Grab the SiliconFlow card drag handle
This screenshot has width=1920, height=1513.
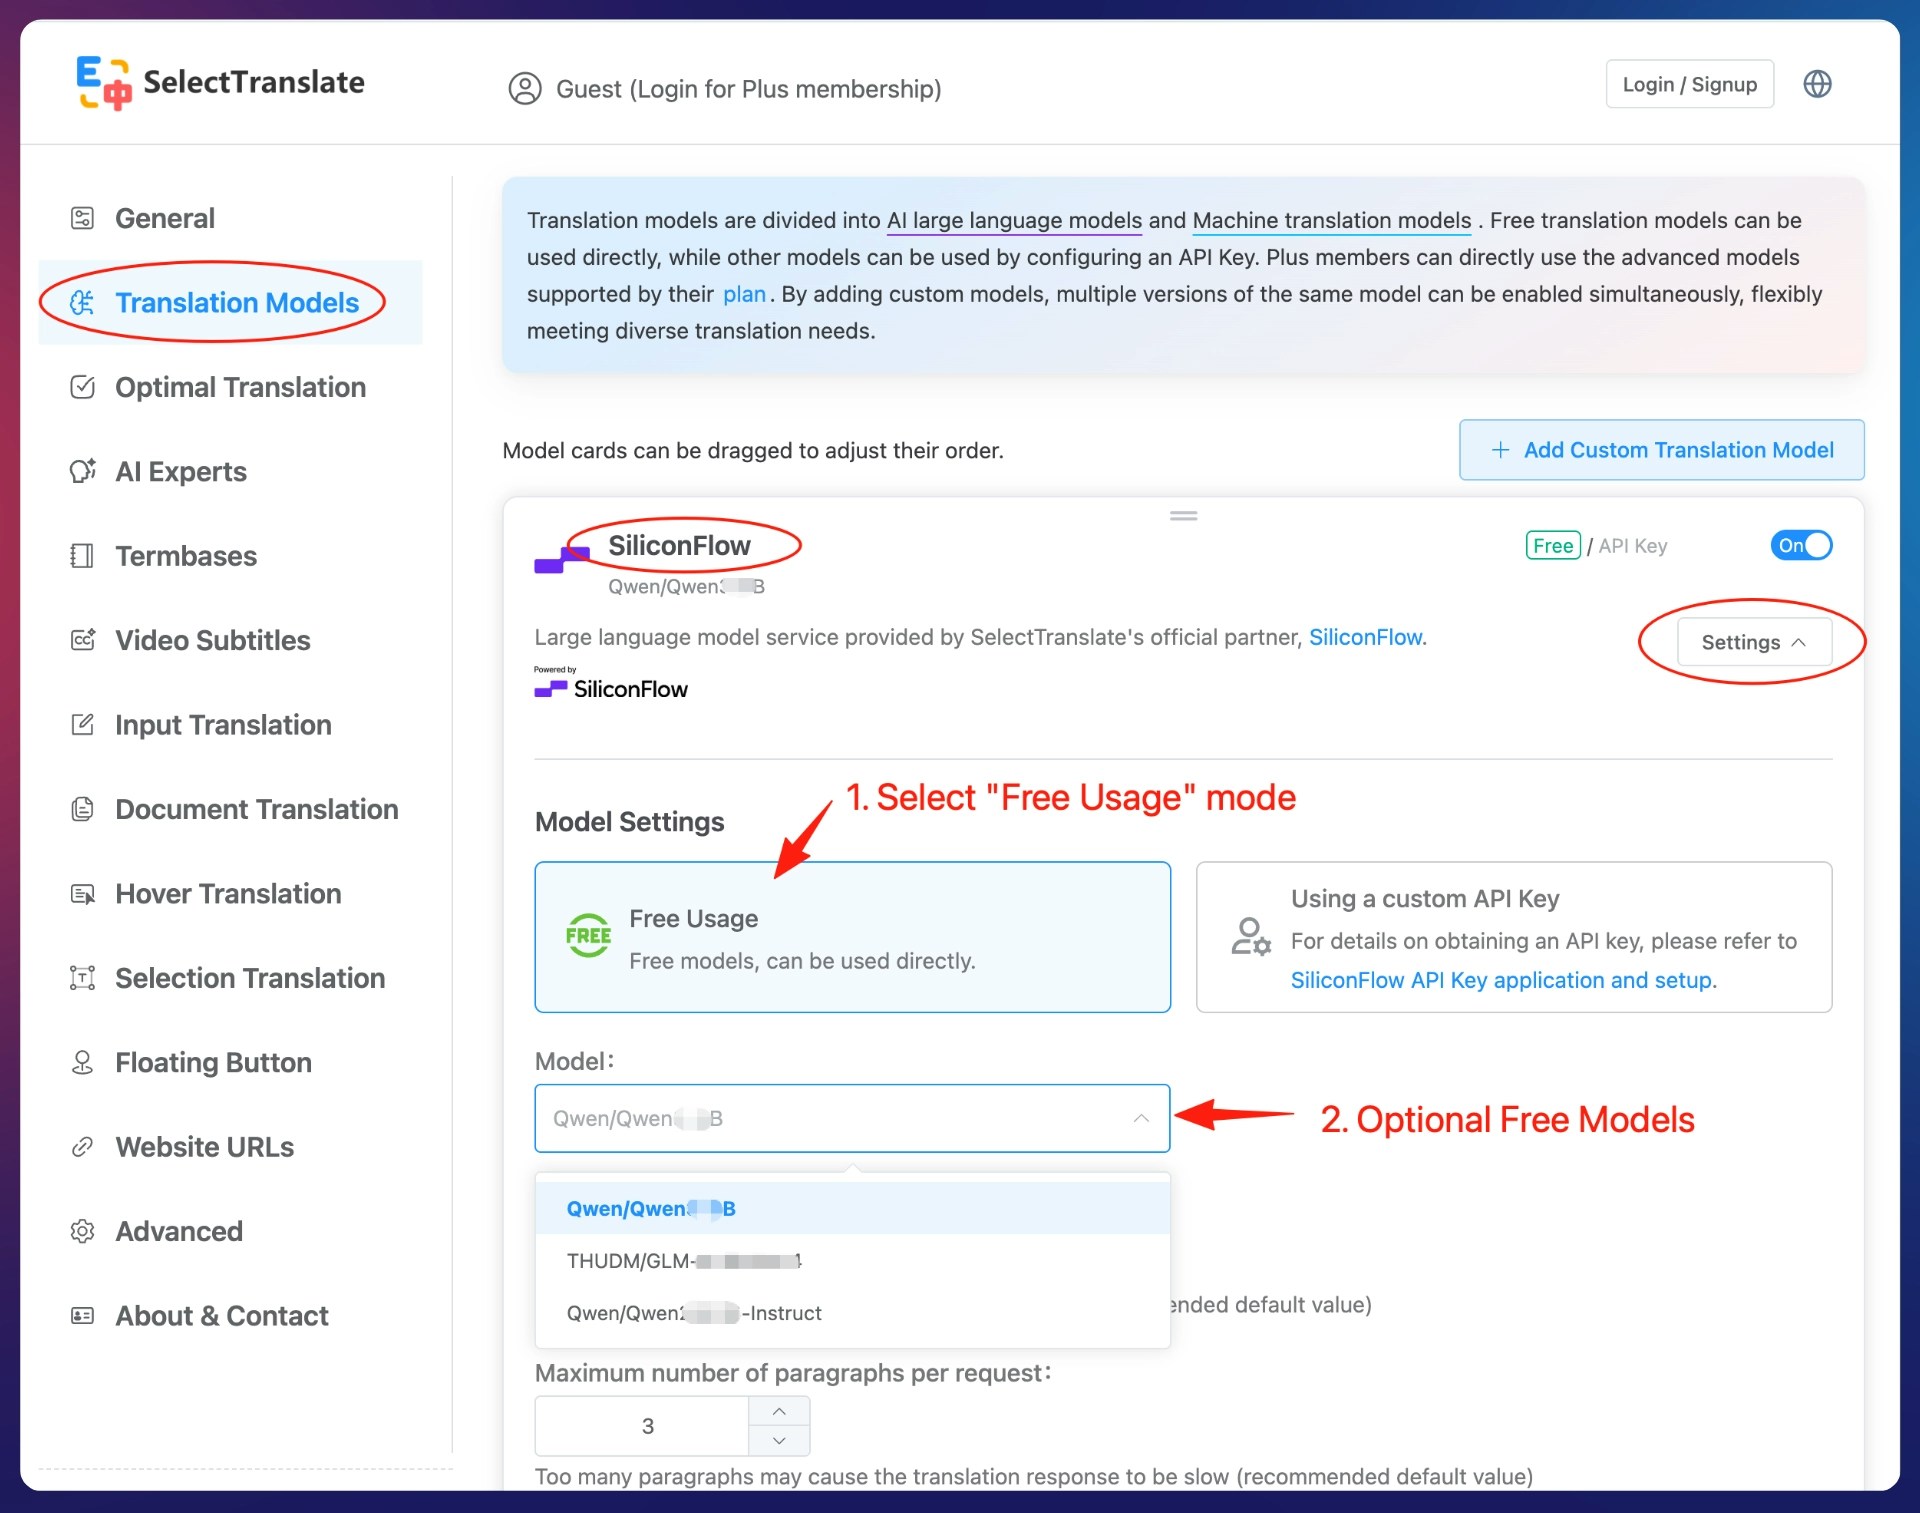click(1183, 516)
